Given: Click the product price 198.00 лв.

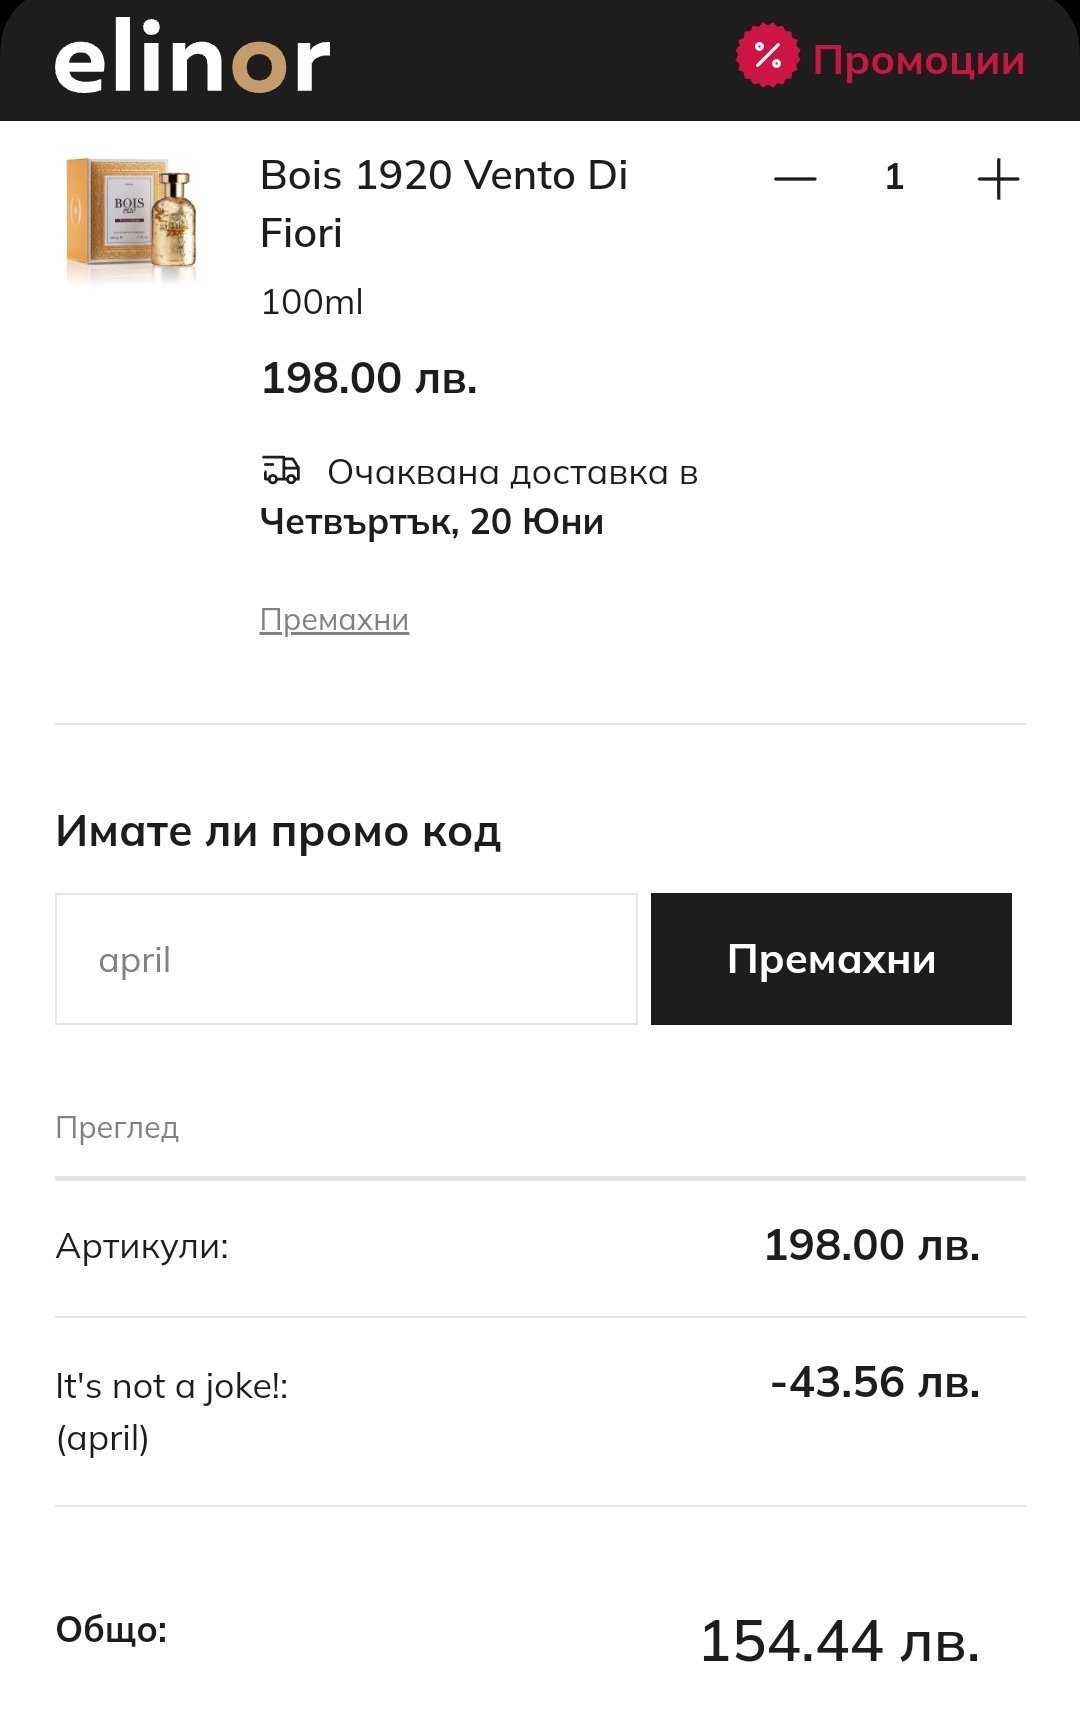Looking at the screenshot, I should pos(369,378).
